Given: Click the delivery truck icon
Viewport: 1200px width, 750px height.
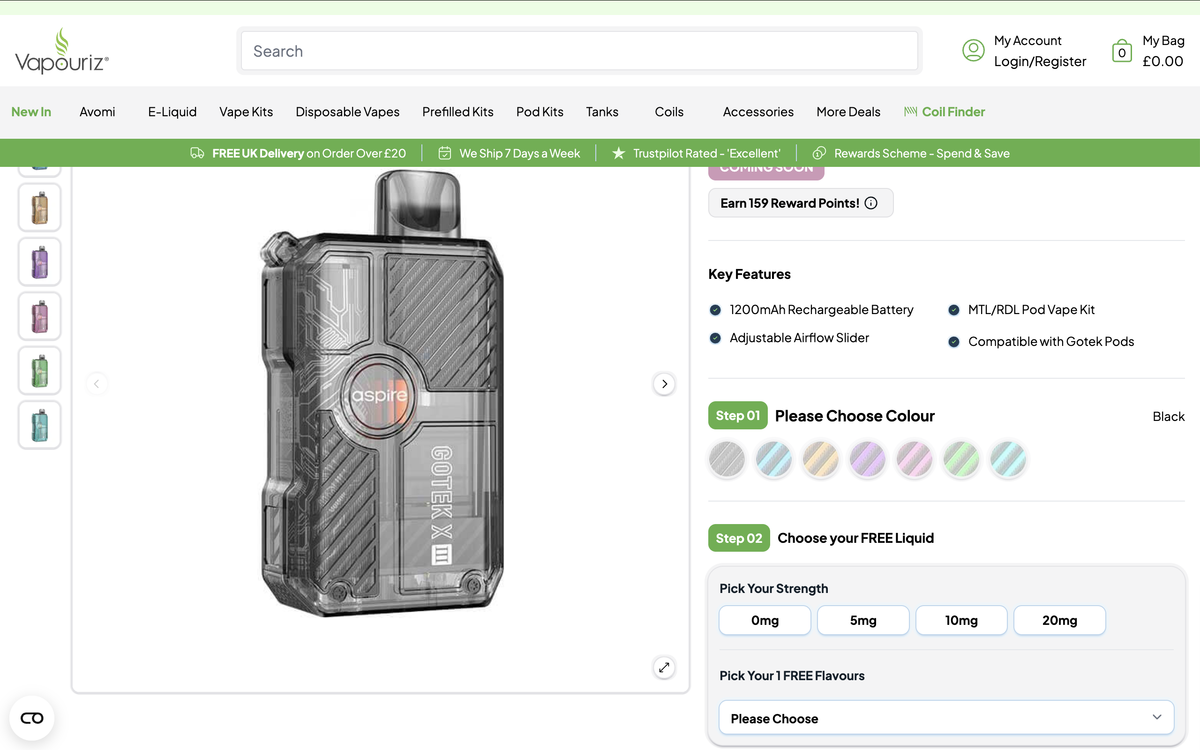Looking at the screenshot, I should click(x=197, y=153).
